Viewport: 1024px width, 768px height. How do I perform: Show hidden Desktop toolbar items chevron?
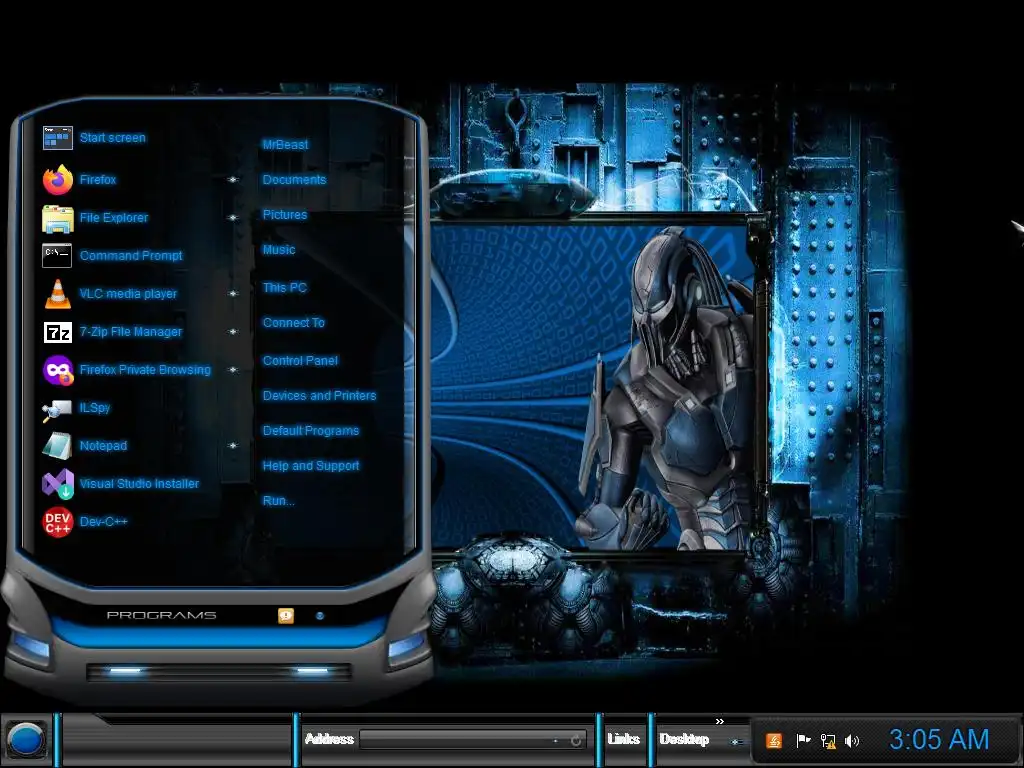[720, 722]
